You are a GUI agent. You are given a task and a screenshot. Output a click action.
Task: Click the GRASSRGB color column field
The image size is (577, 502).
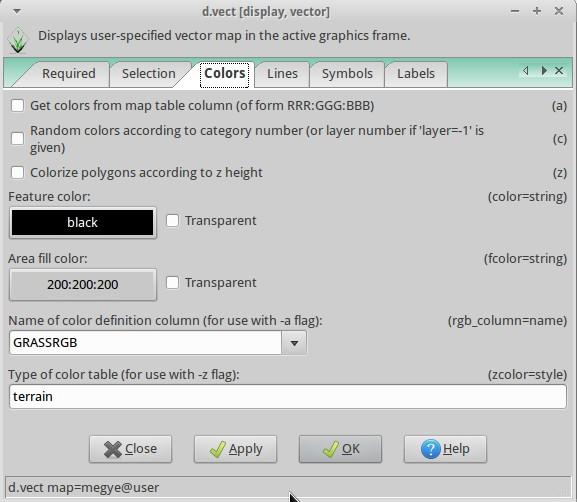pyautogui.click(x=146, y=343)
